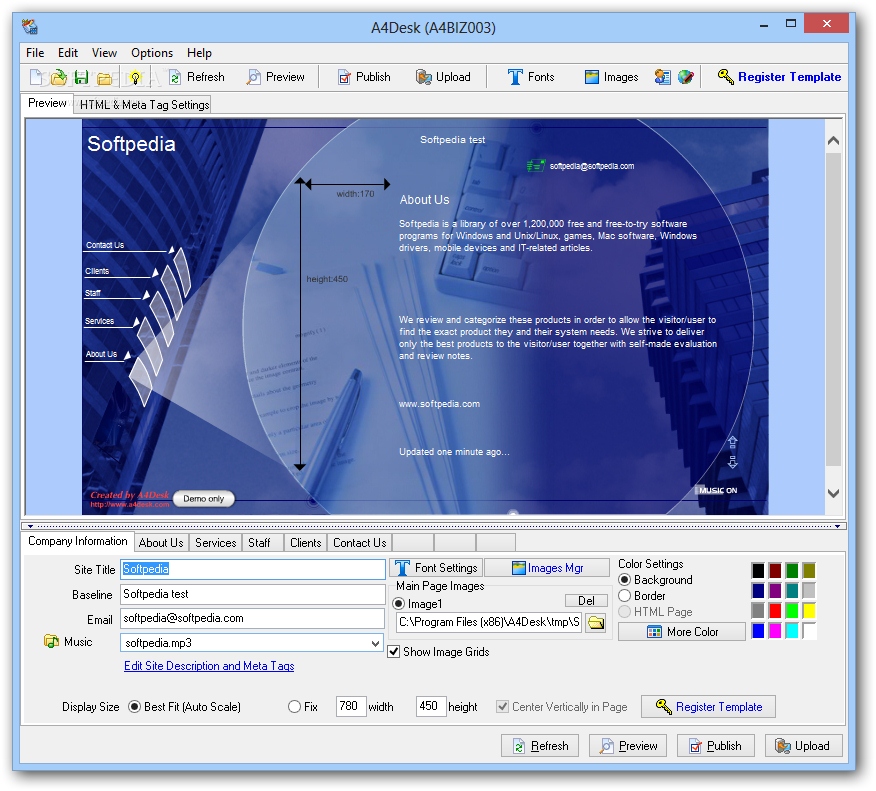Click Edit Site Description and Meta Tags link
Screen dimensions: 876x791
tap(209, 666)
